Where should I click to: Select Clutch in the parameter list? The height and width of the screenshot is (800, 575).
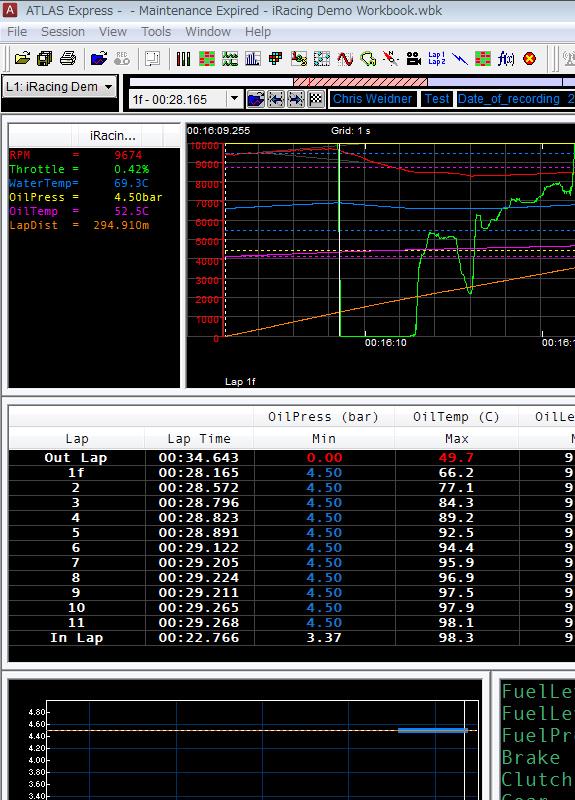click(538, 780)
